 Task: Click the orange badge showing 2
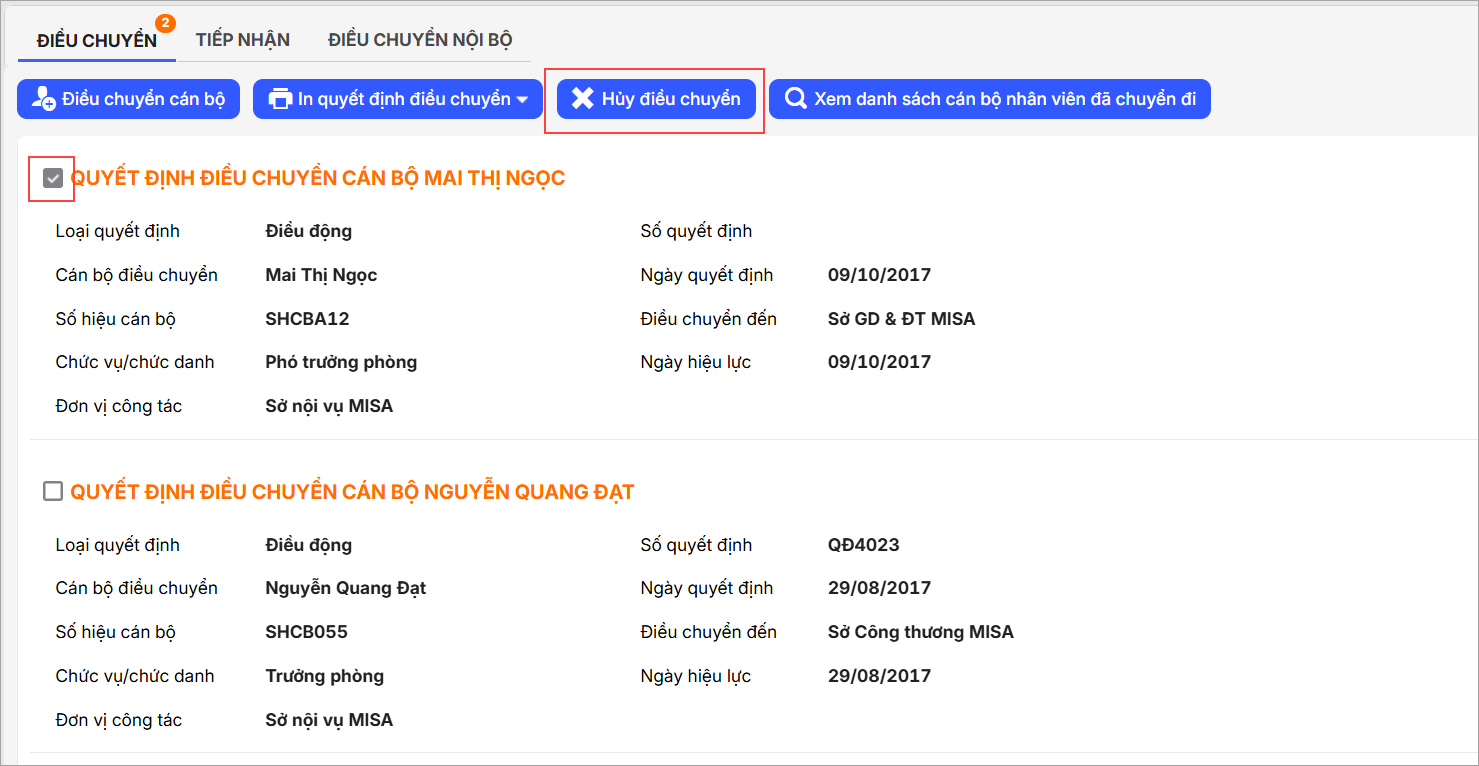point(165,23)
